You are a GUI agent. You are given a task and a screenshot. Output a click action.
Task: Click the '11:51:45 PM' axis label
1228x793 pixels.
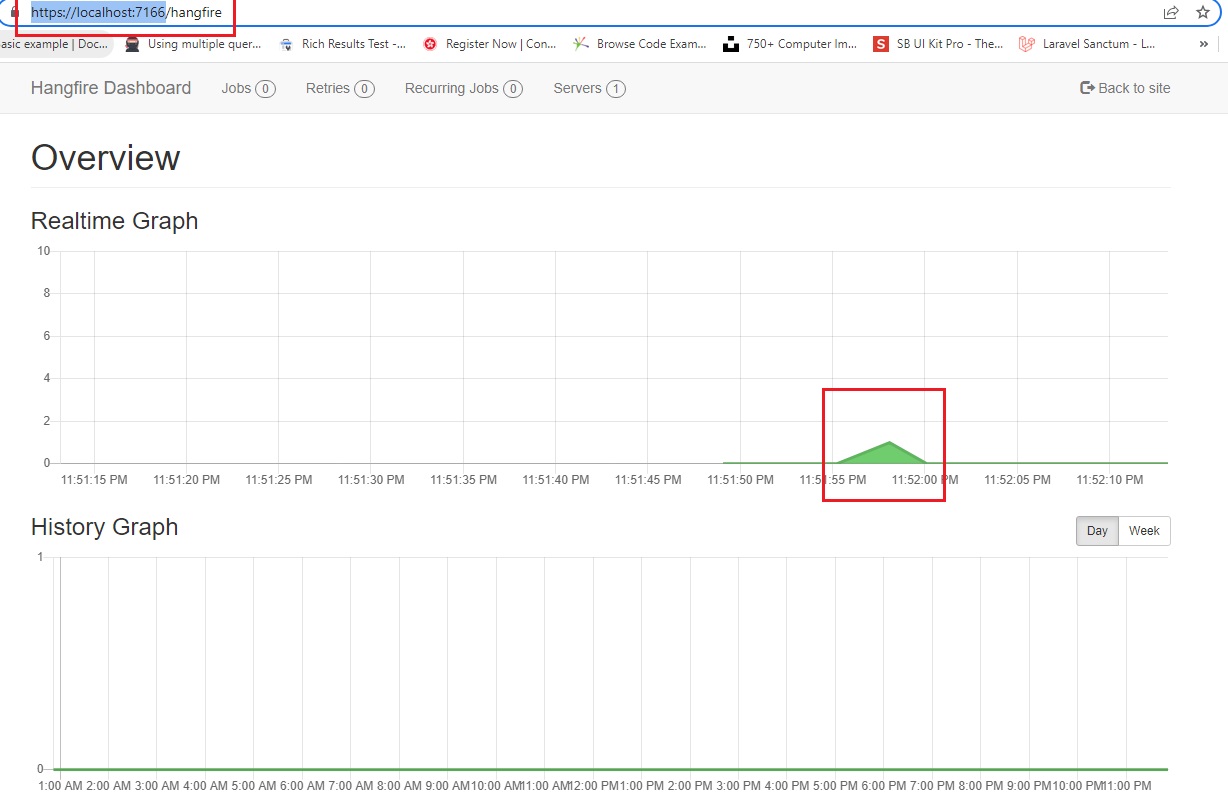648,480
